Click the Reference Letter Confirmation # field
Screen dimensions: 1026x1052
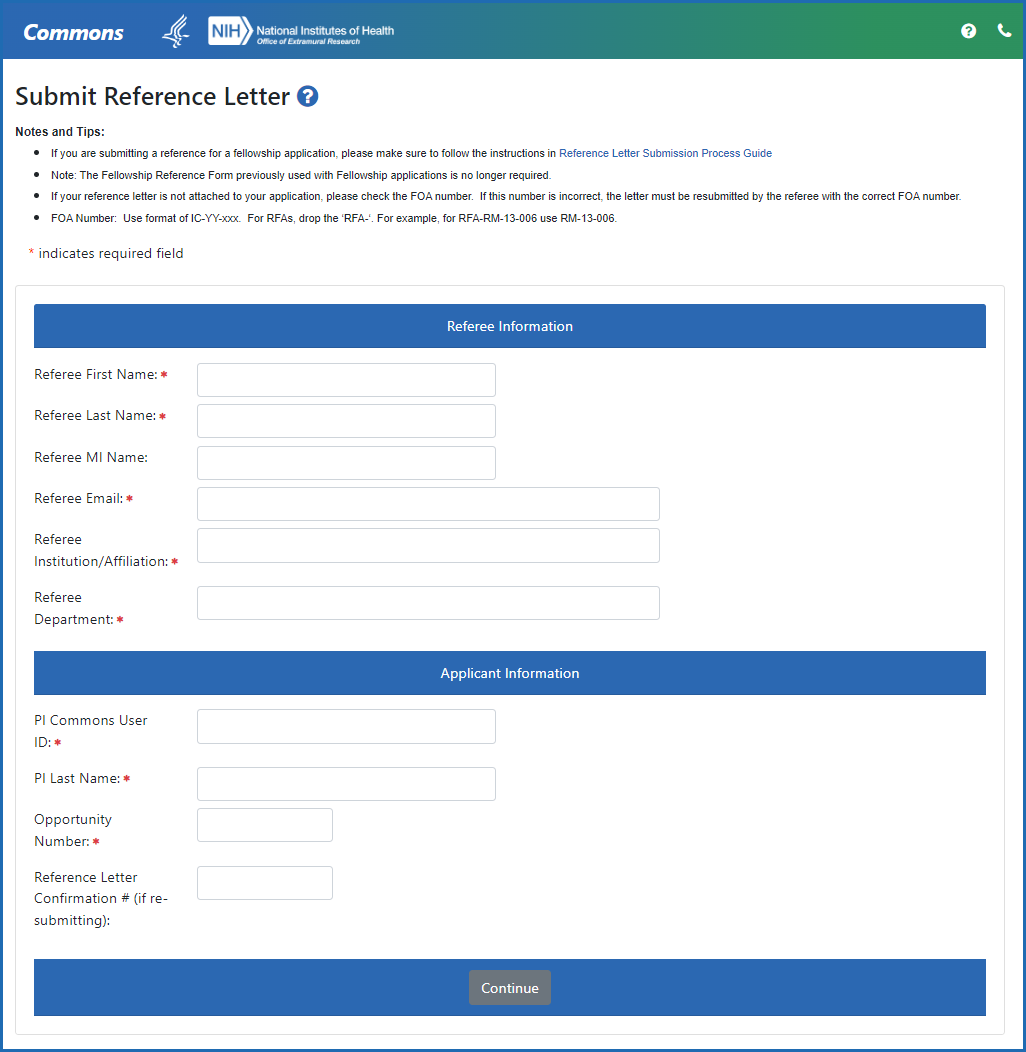[265, 883]
